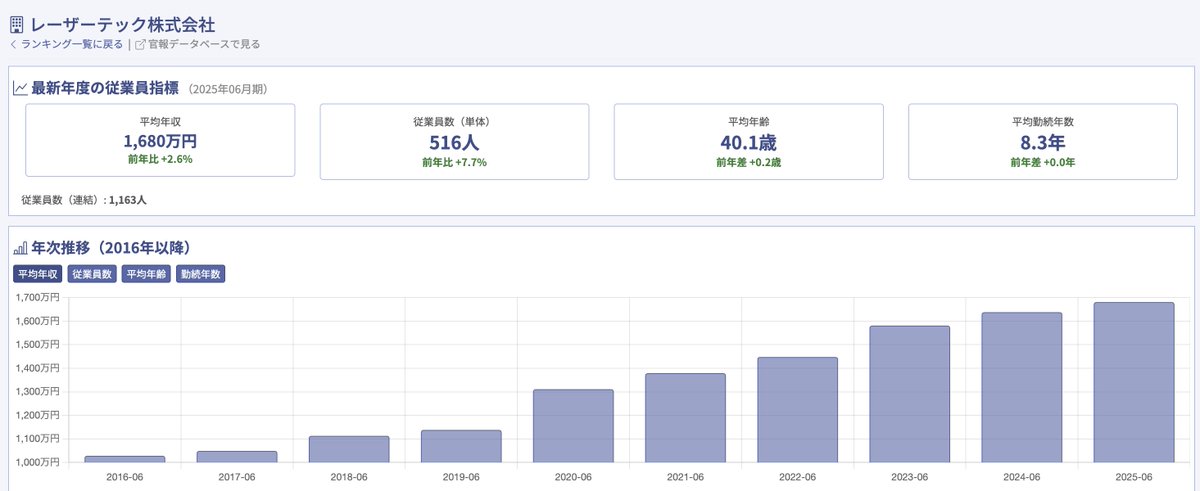Click the 1,000万円 y-axis label
1200x491 pixels.
pos(38,462)
